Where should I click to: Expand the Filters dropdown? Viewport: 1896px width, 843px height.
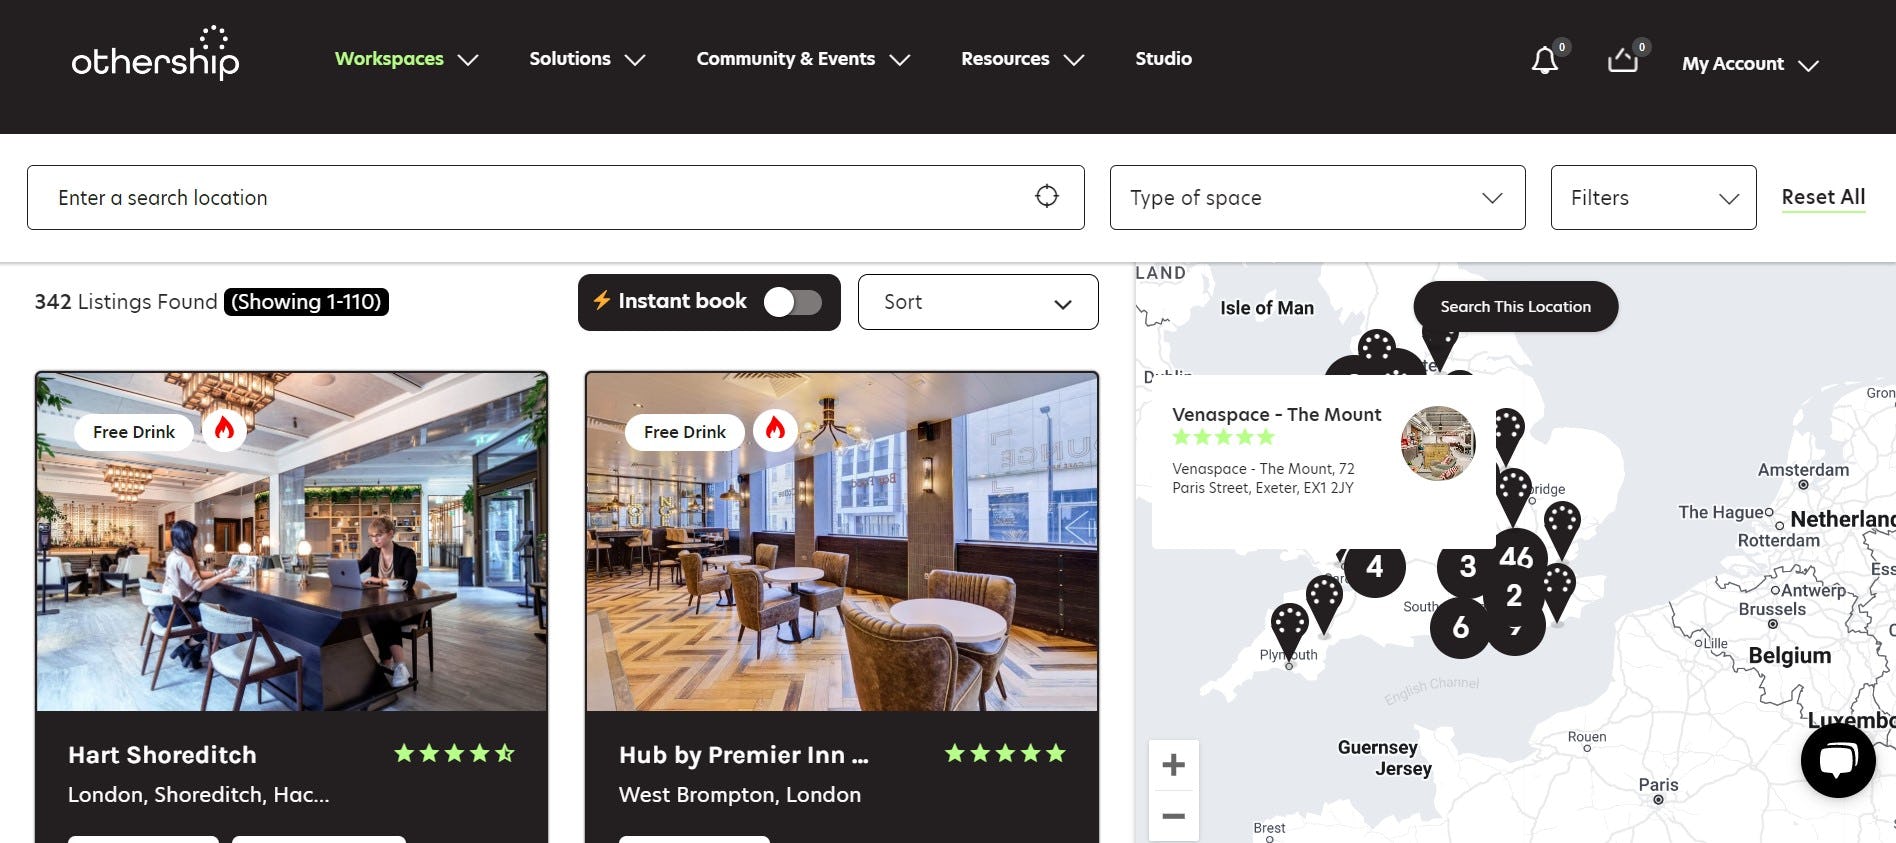coord(1653,197)
